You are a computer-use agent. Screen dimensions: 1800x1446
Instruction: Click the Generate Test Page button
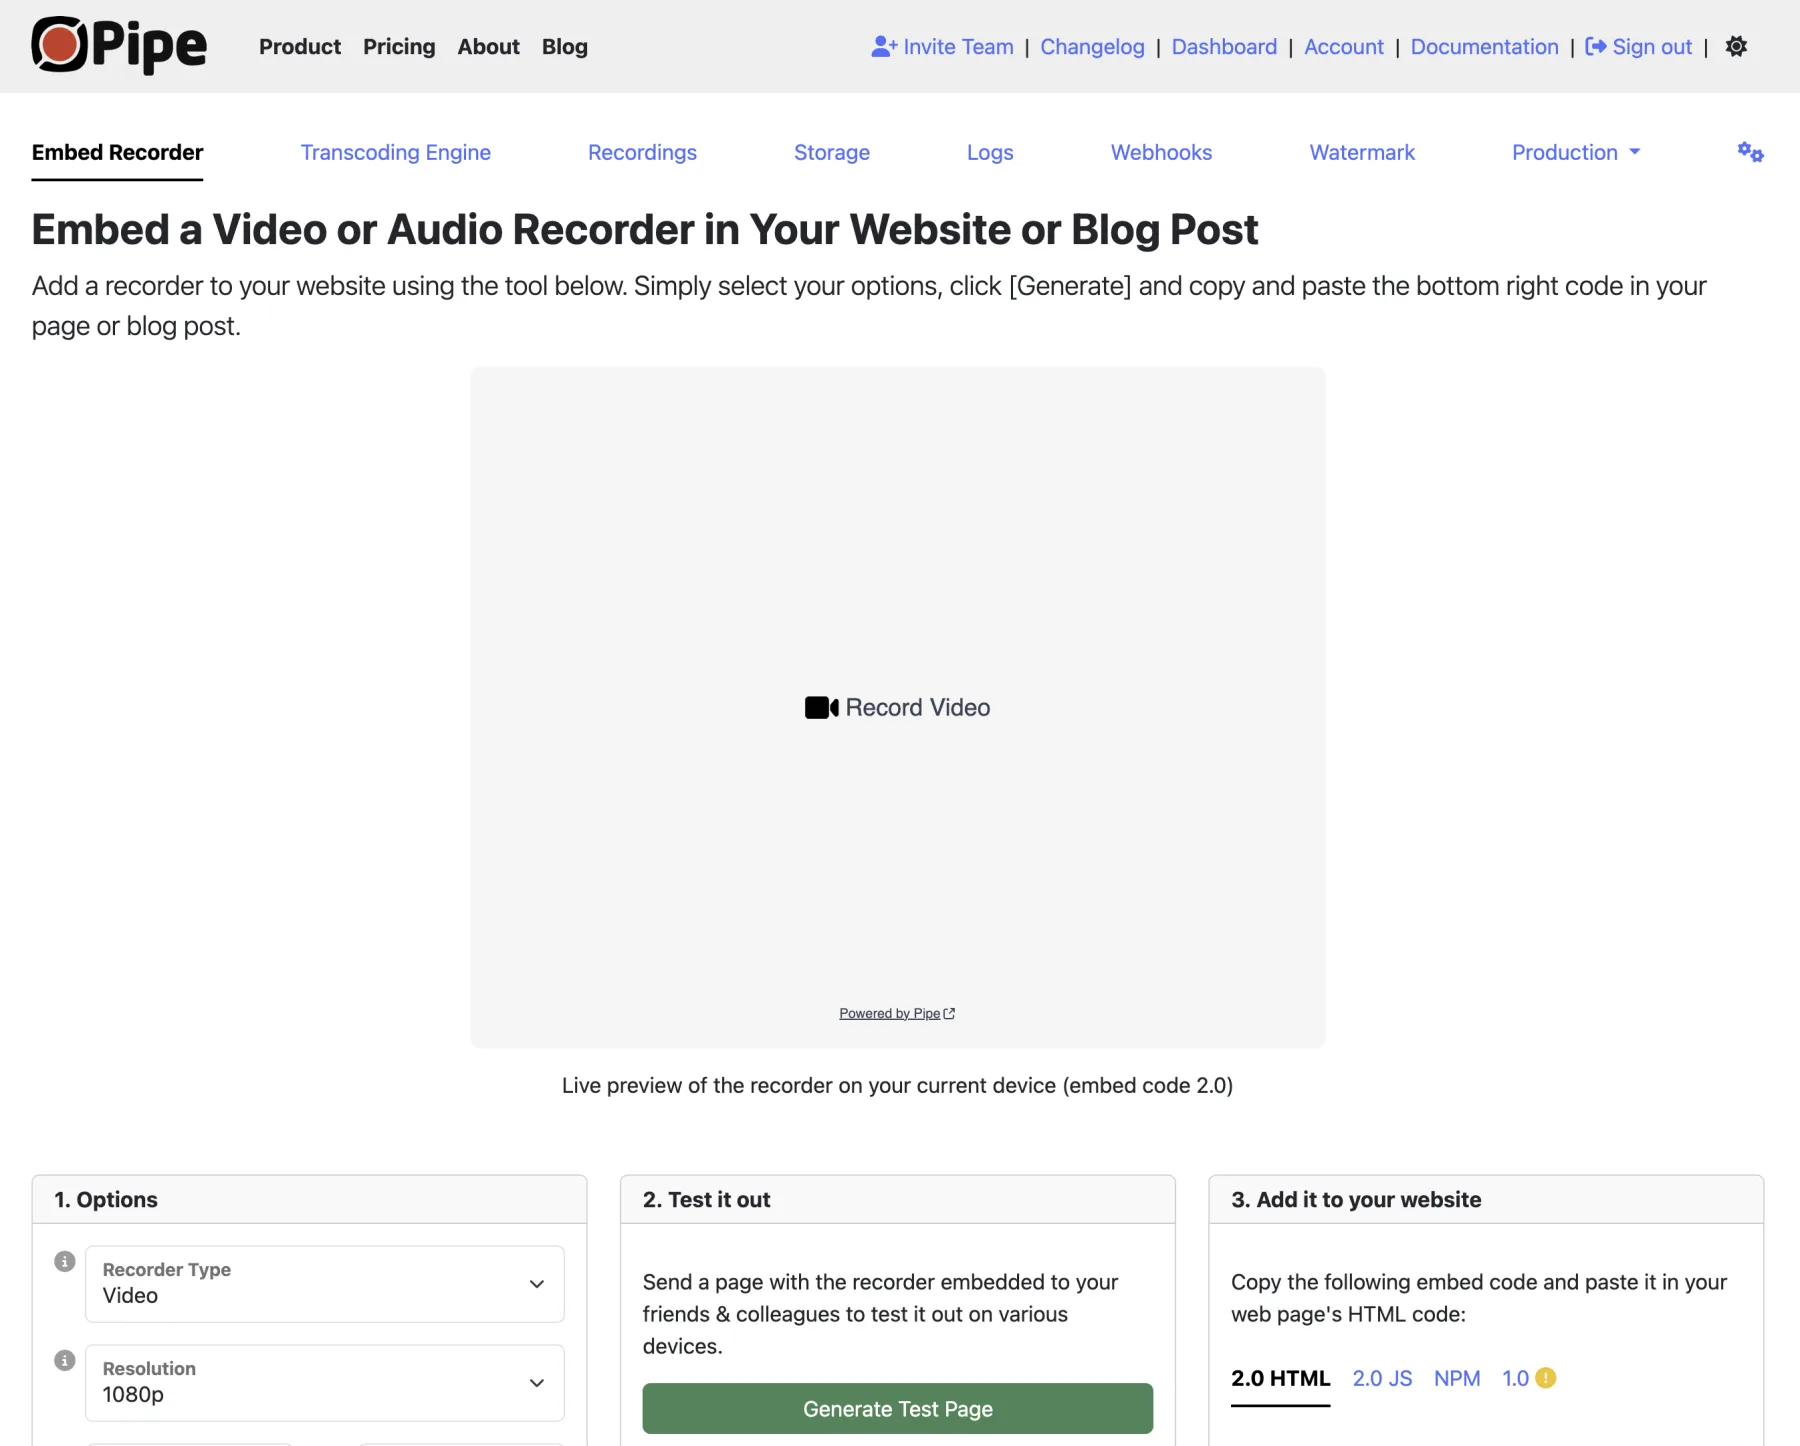pos(898,1409)
